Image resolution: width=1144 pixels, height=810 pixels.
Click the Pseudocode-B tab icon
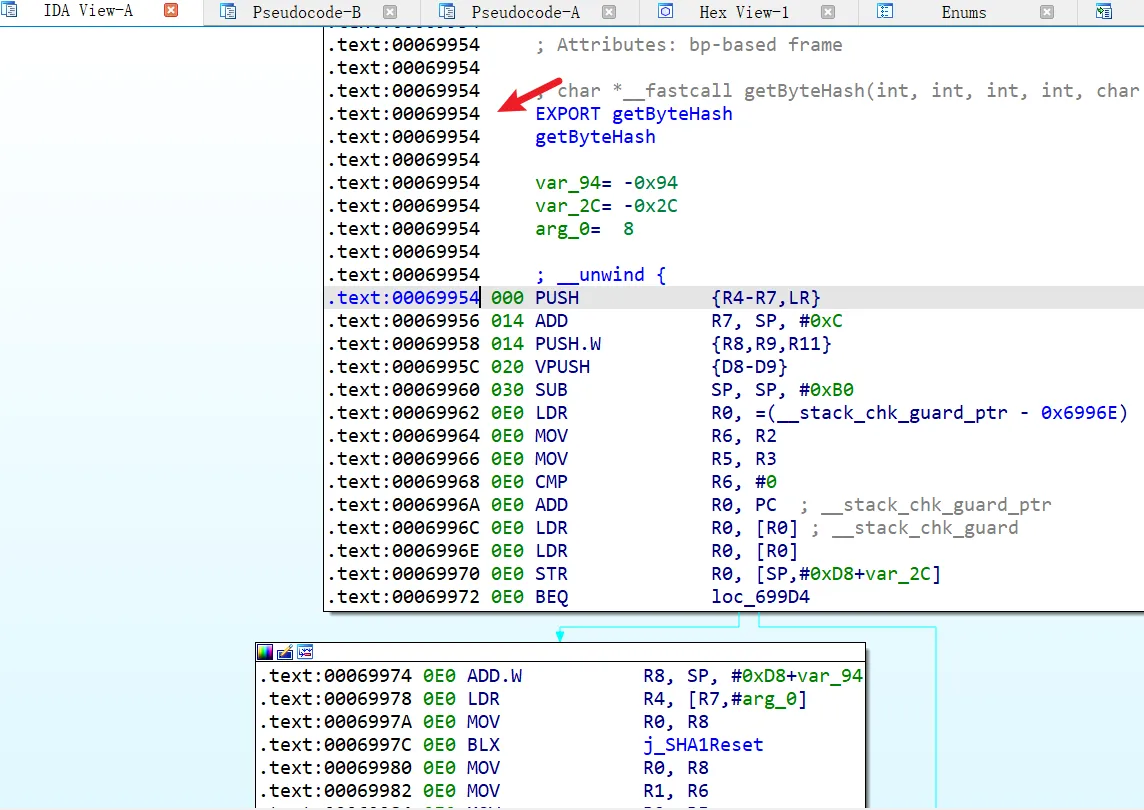[x=228, y=12]
